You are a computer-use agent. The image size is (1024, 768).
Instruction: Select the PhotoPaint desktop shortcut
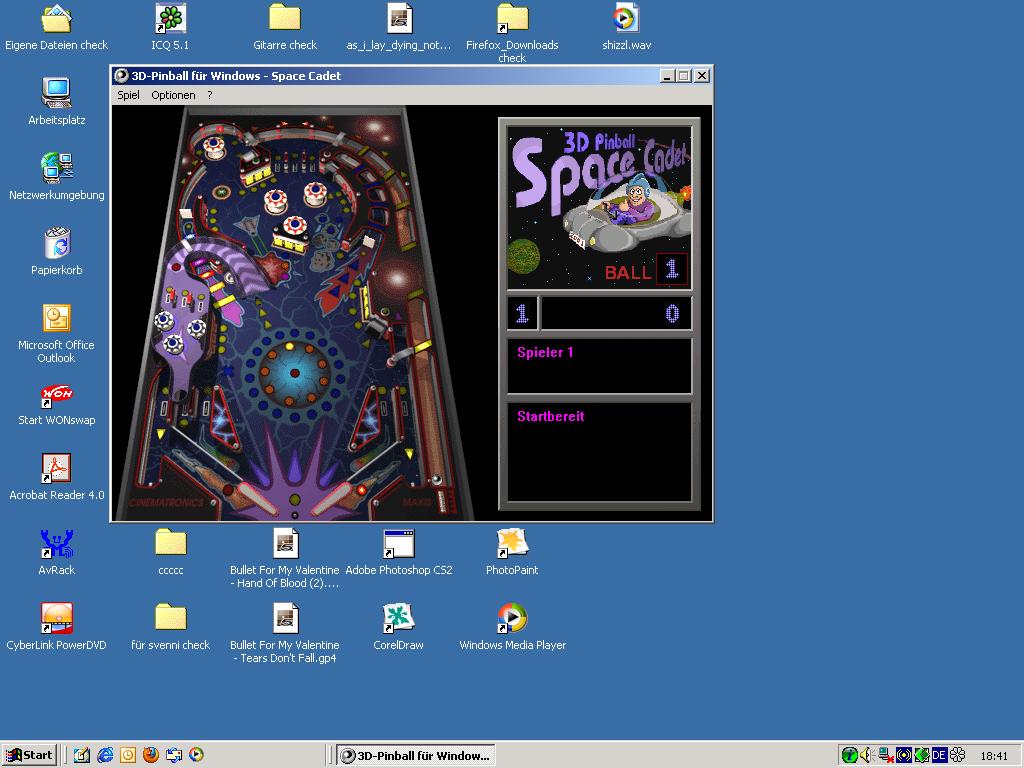coord(512,552)
